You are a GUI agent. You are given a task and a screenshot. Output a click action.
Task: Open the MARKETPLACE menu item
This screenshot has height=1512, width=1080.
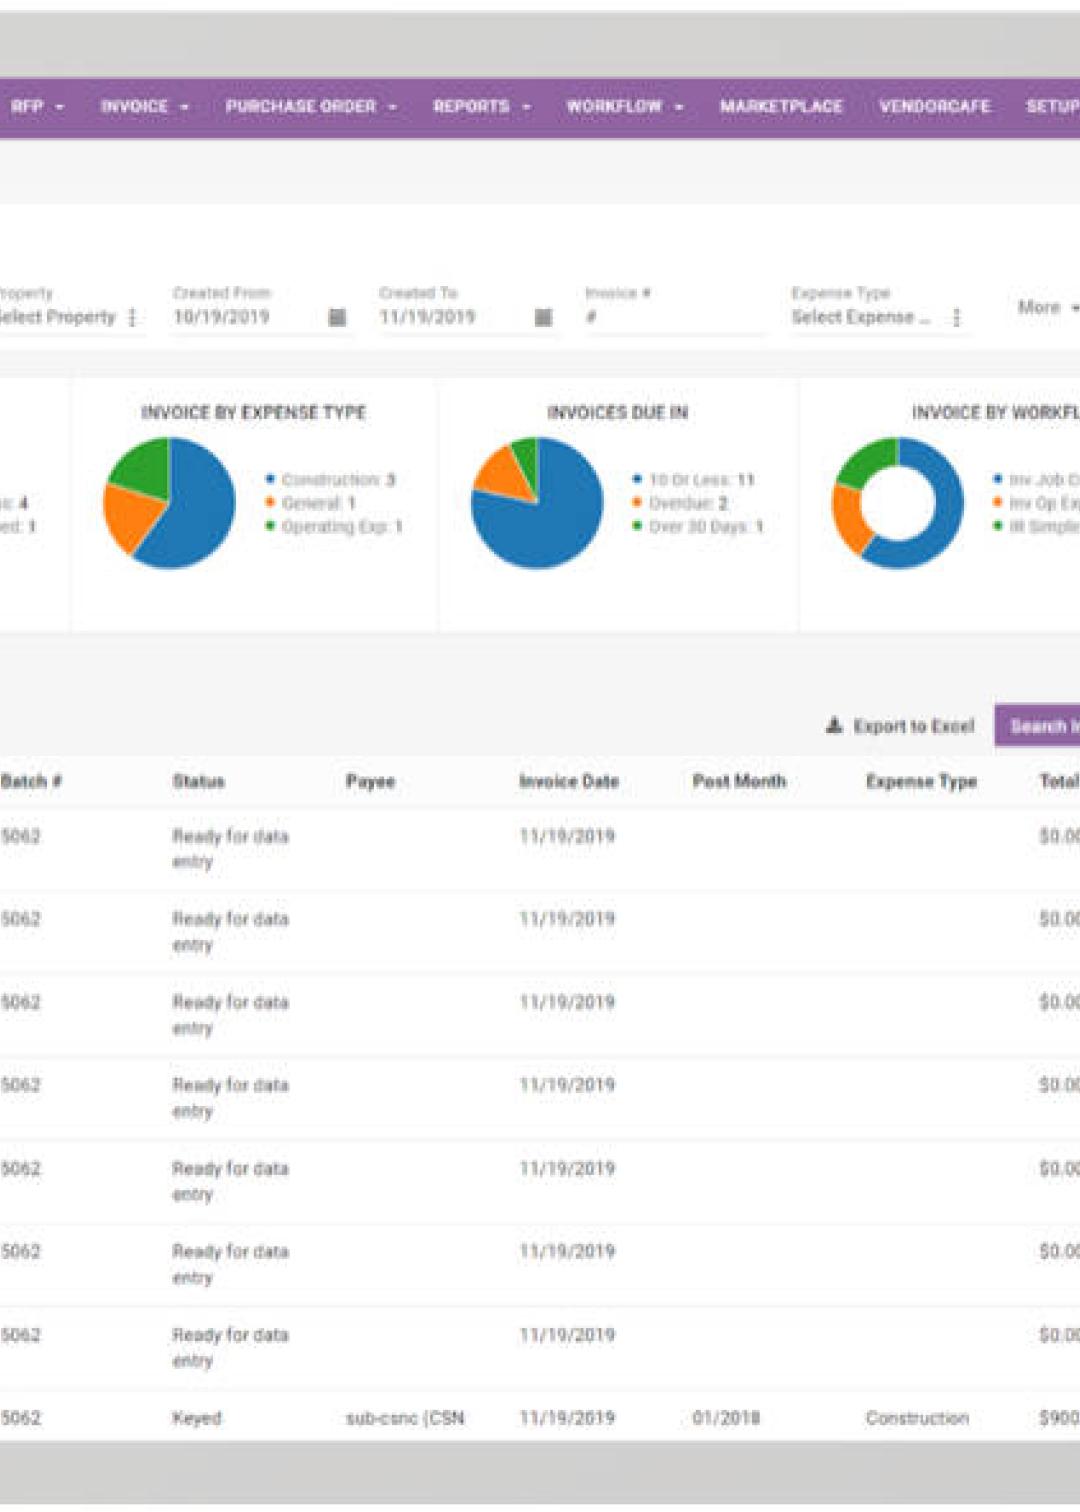781,106
